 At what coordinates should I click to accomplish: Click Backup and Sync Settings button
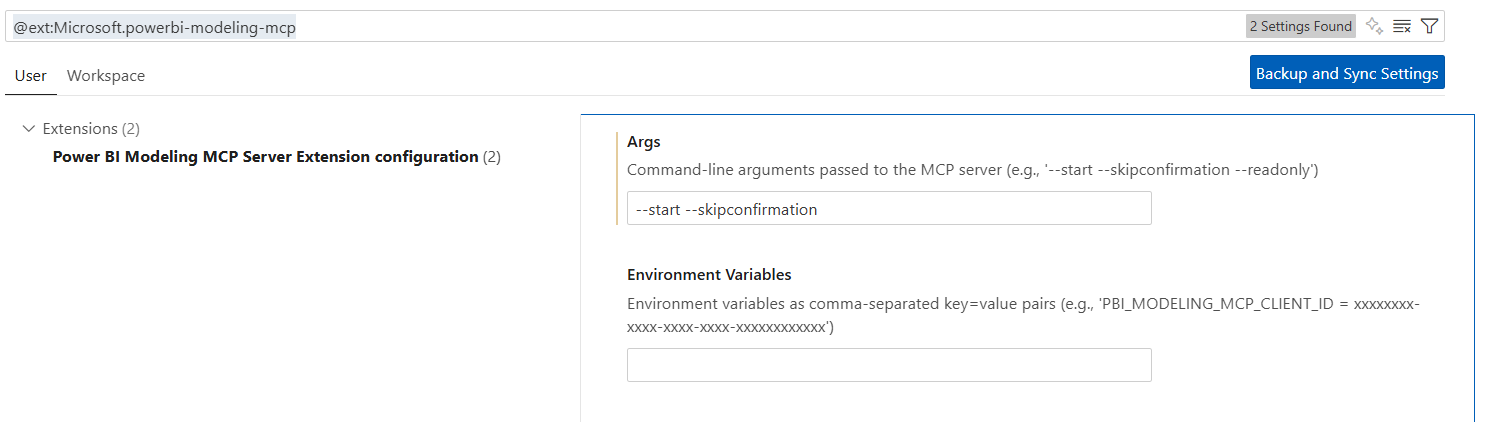tap(1346, 73)
